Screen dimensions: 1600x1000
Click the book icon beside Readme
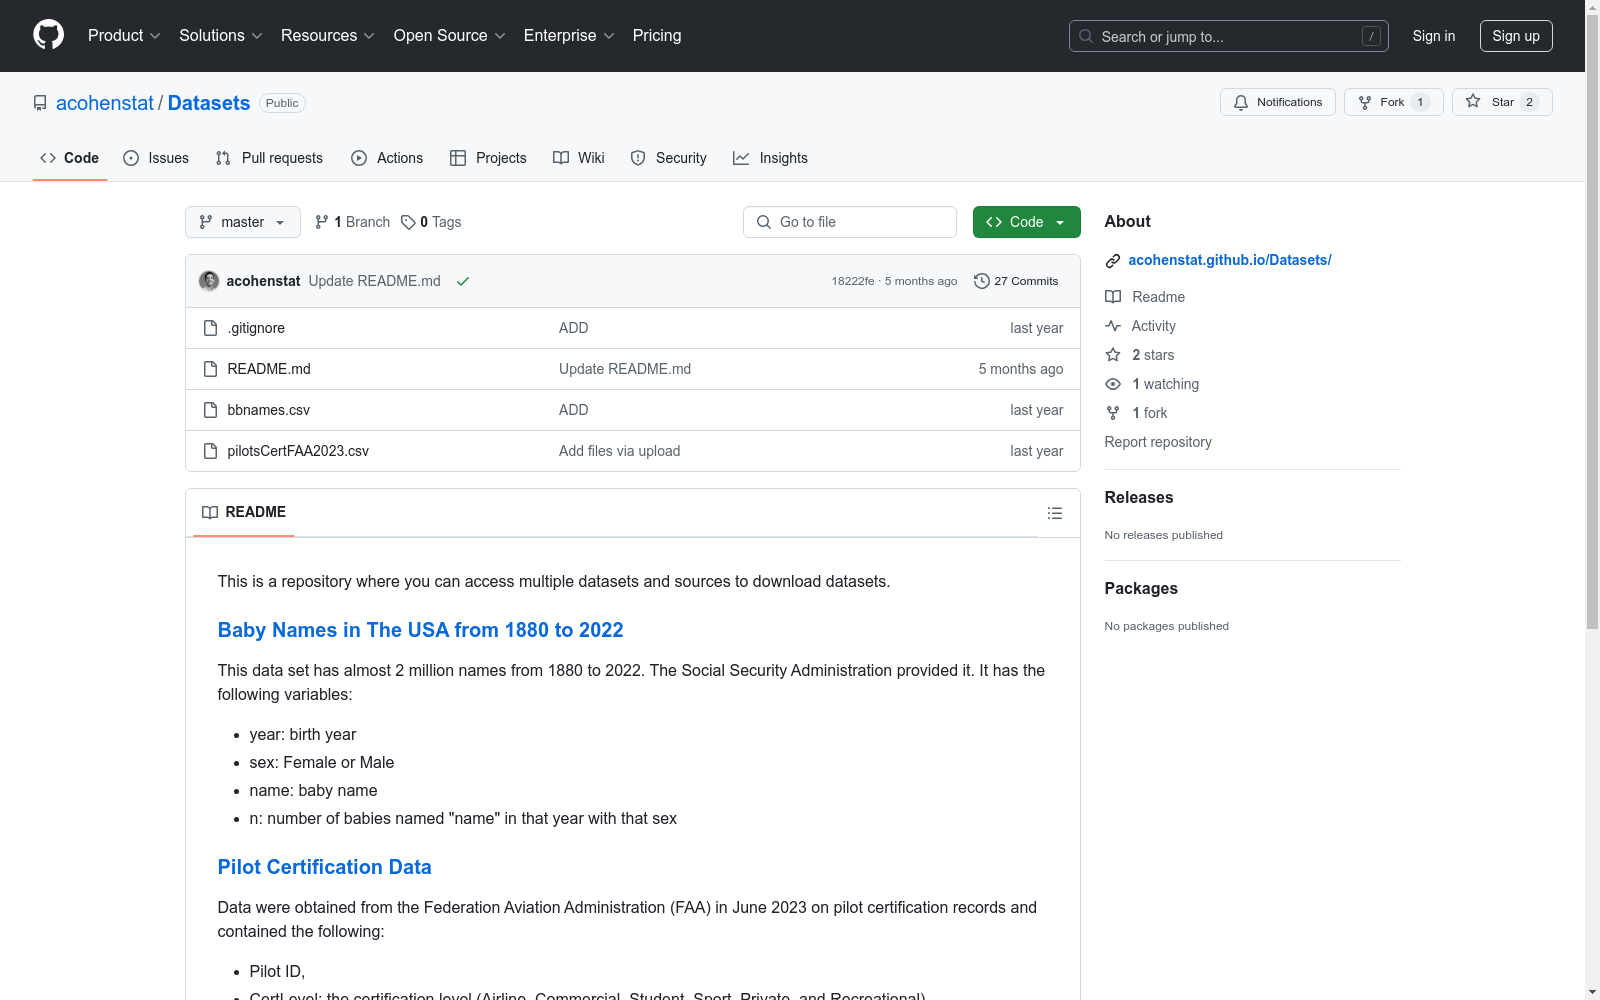coord(1113,297)
